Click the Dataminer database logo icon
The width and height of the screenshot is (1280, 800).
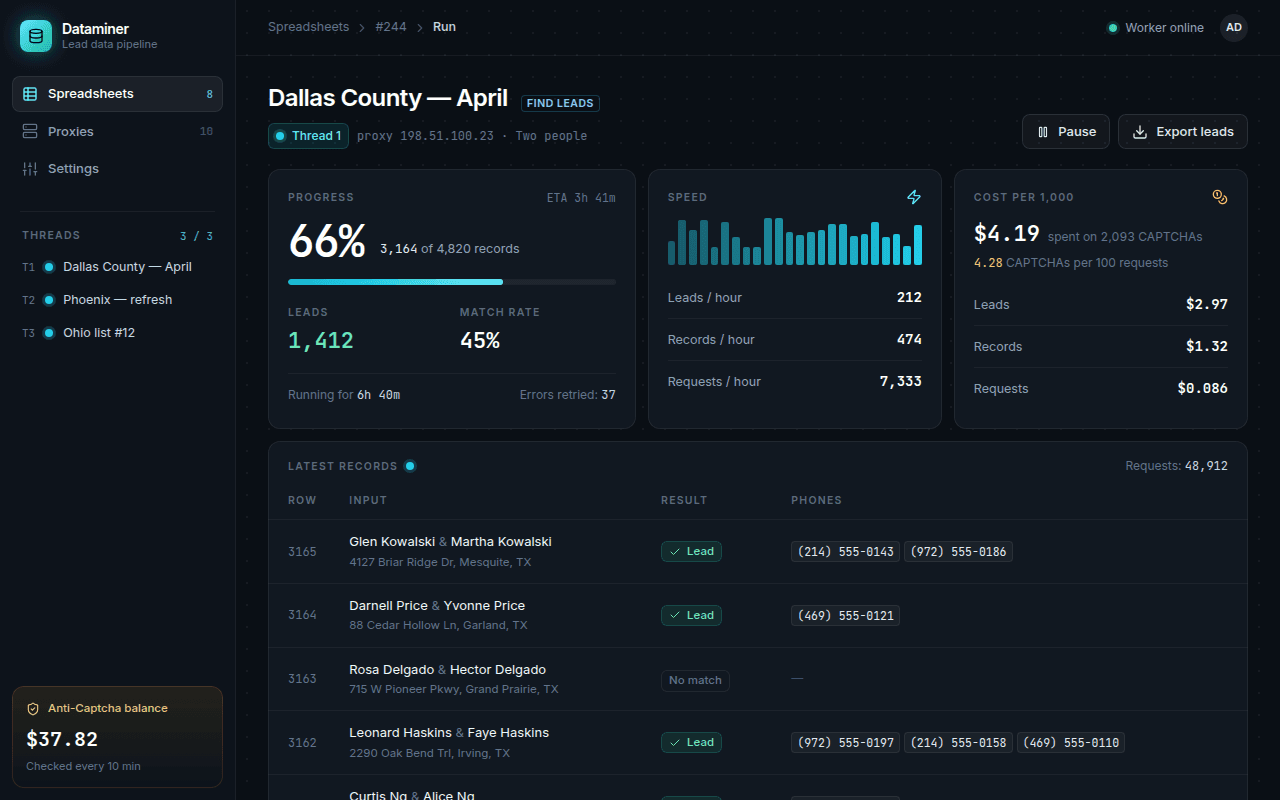point(36,36)
